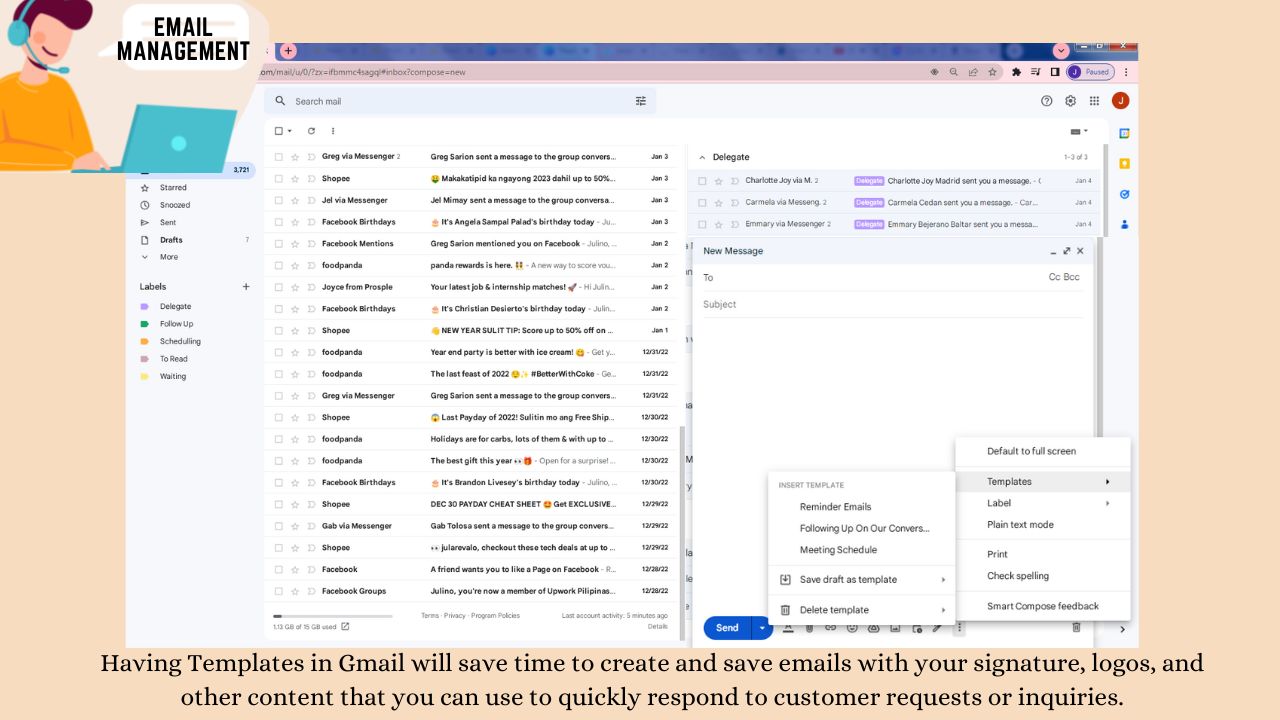The height and width of the screenshot is (720, 1280).
Task: Click the create new label plus icon
Action: pos(246,287)
